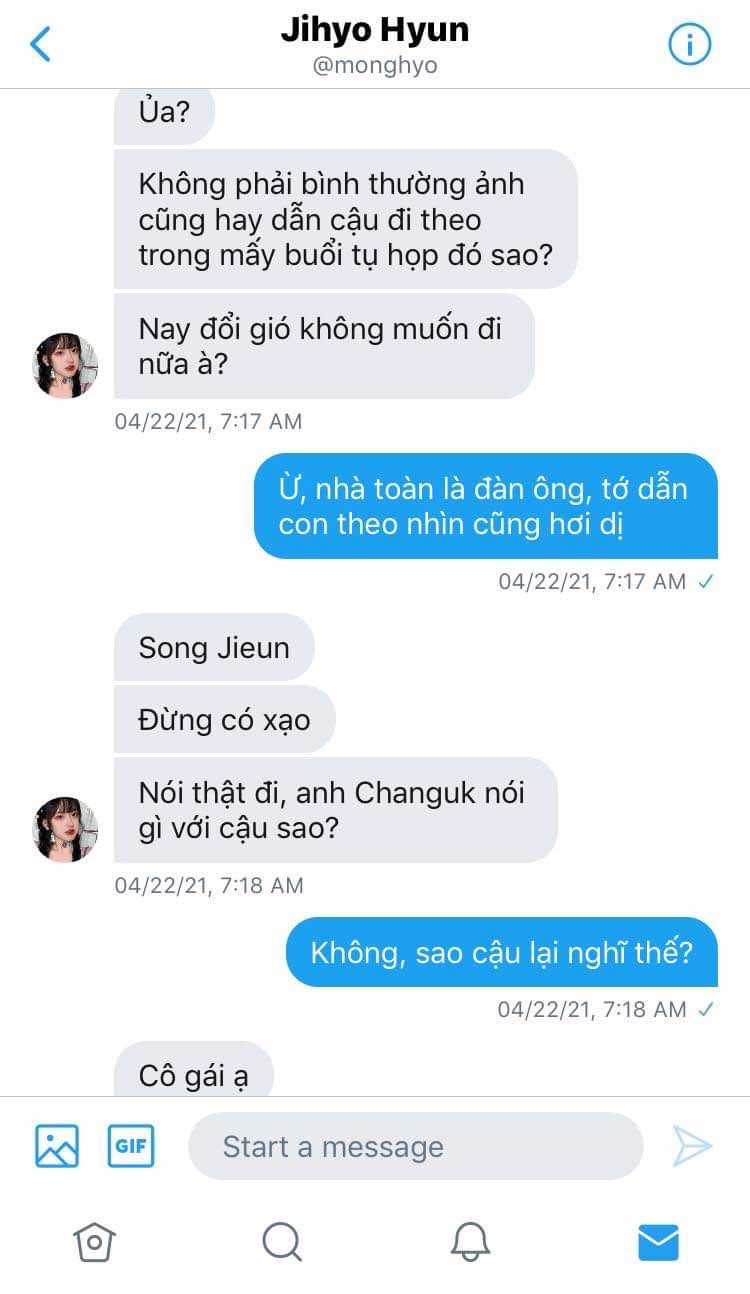
Task: Tap the 'Song Jieun' message bubble
Action: 214,647
